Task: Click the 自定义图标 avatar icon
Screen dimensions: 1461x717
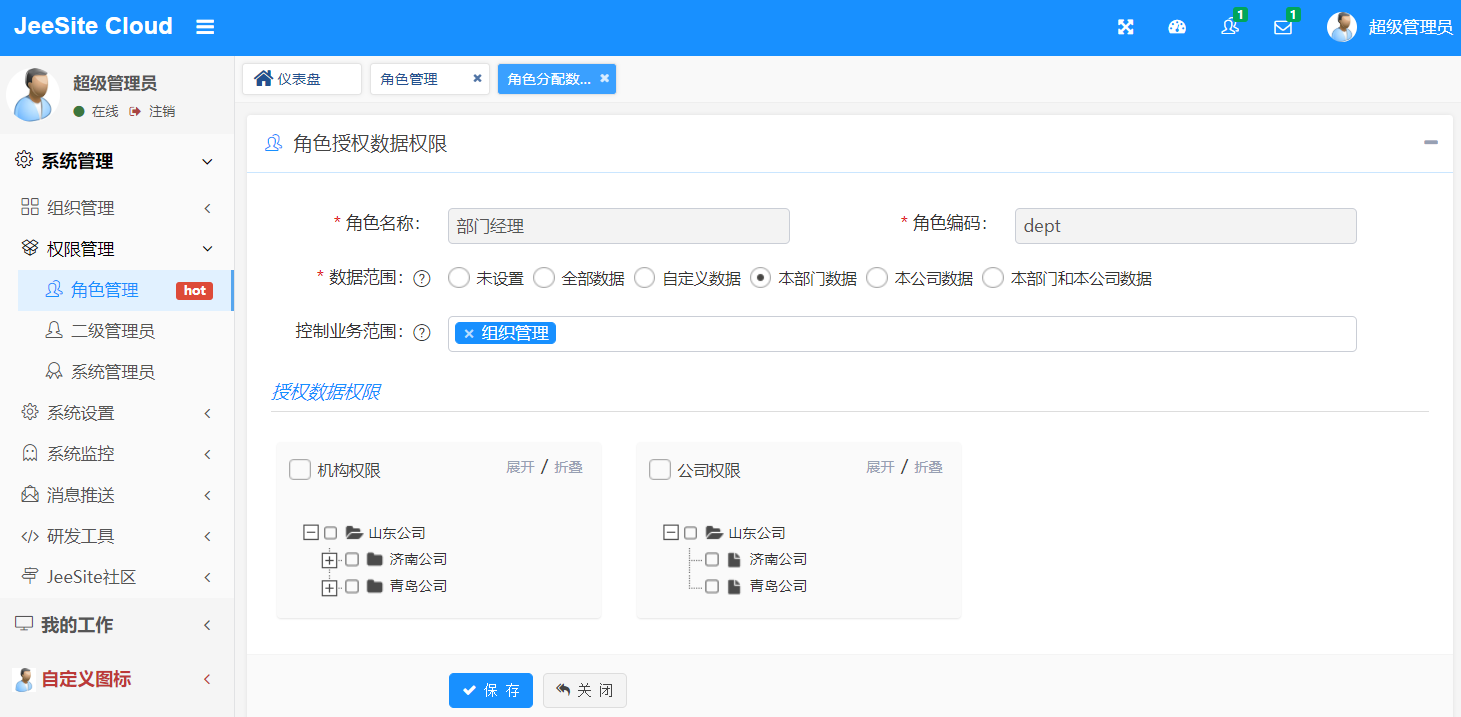Action: point(24,679)
